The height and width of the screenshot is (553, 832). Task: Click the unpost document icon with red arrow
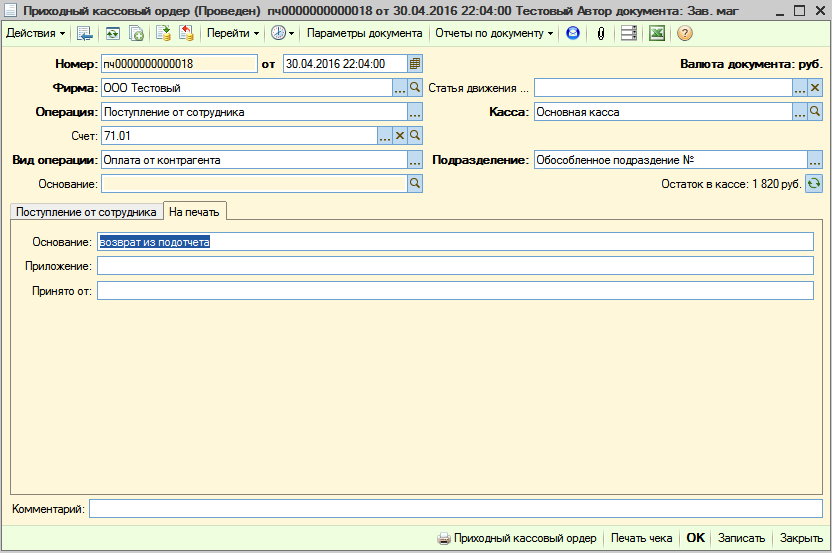pos(186,33)
